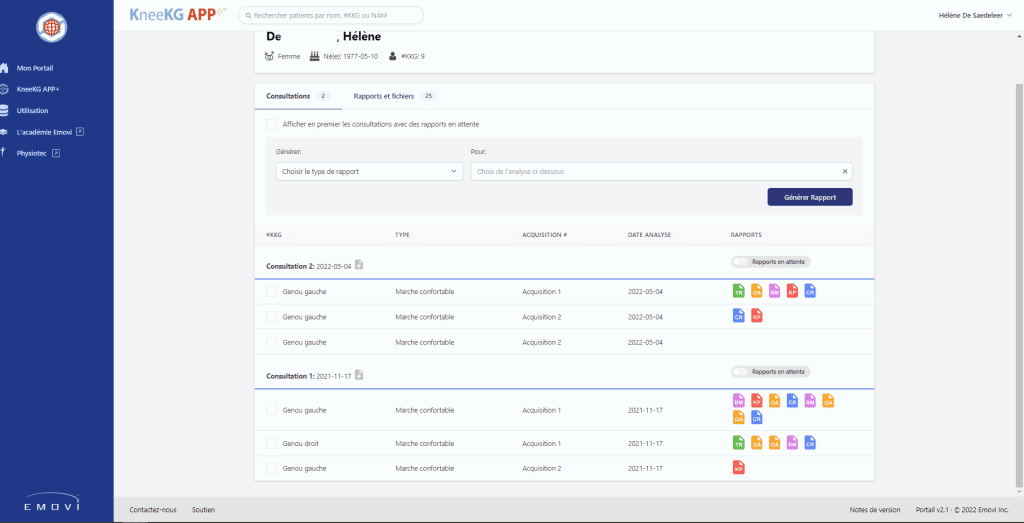Click the download icon beside Consultation 2 date
The height and width of the screenshot is (523, 1024).
coord(359,265)
